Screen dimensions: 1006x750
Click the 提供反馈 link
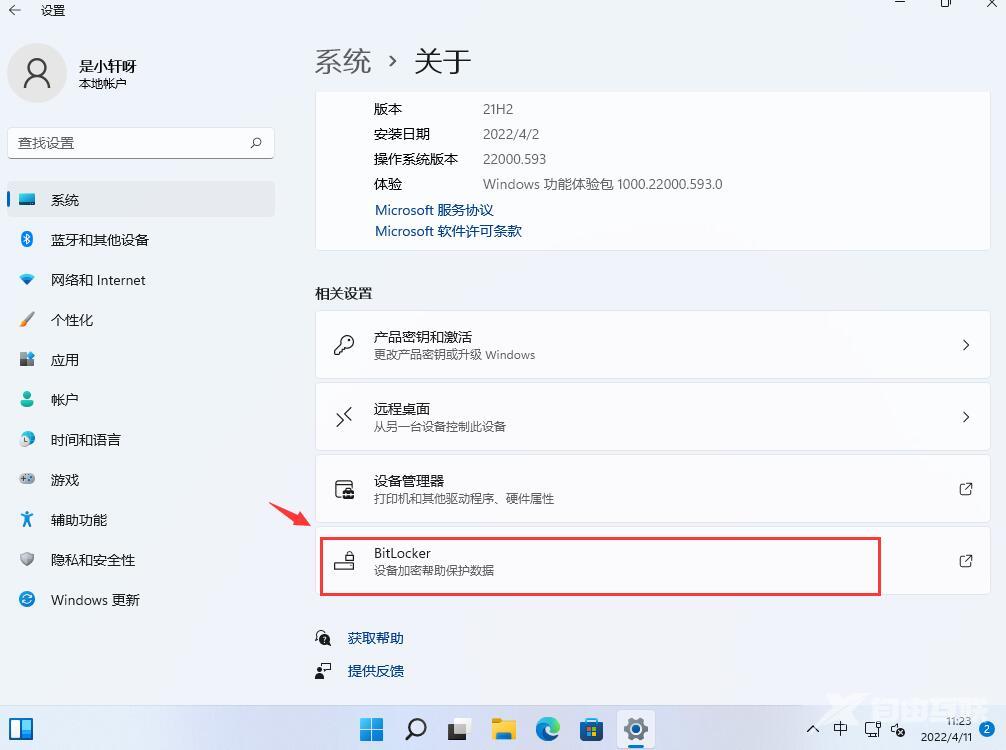coord(376,671)
